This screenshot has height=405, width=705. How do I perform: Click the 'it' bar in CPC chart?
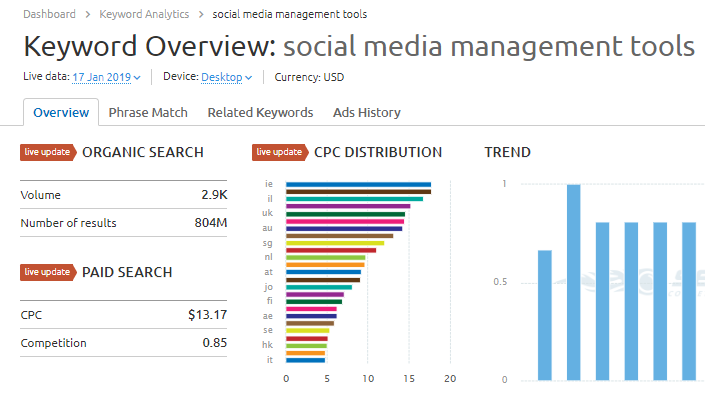pos(305,359)
